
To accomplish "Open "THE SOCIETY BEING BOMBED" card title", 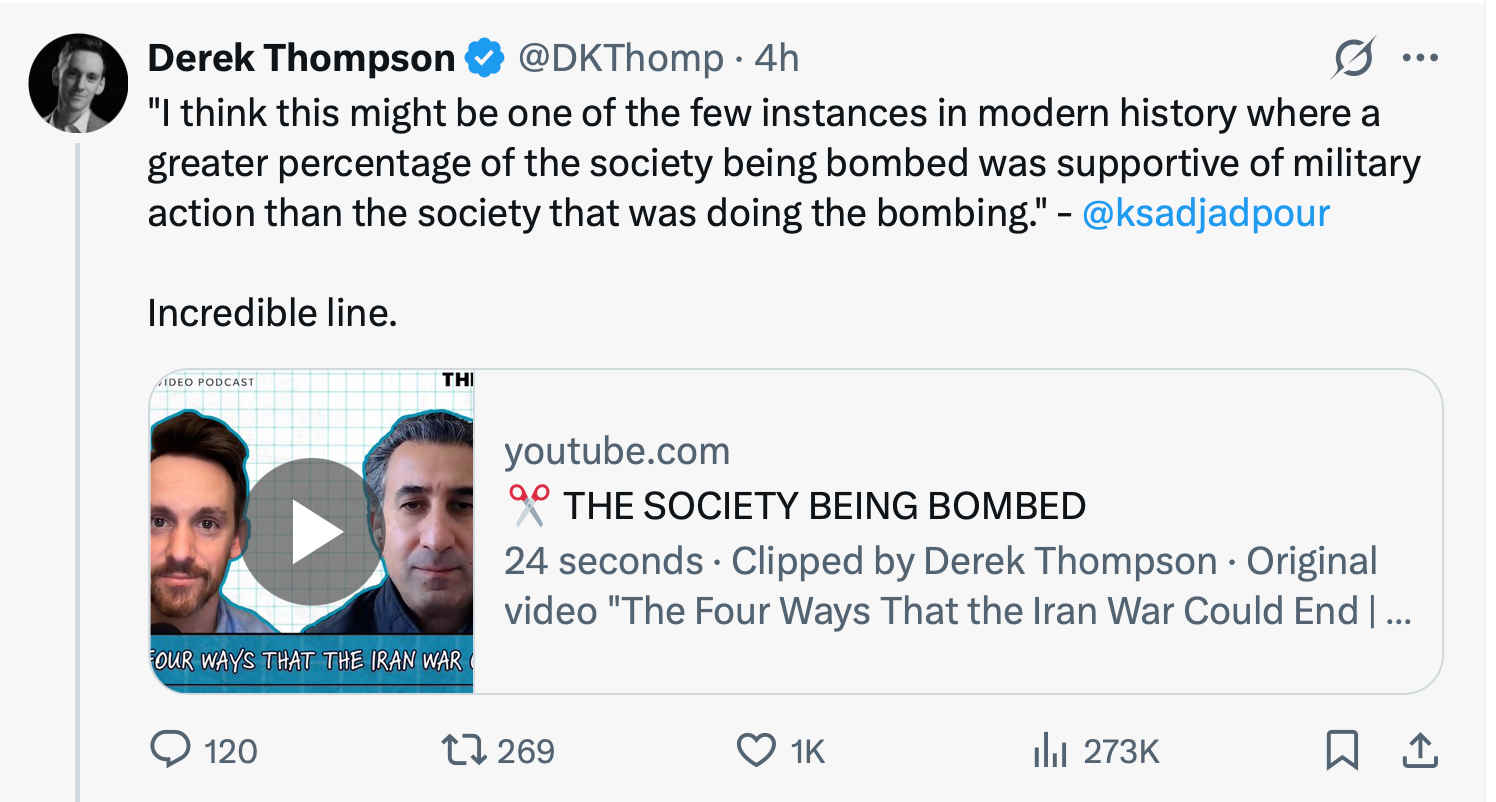I will [x=823, y=506].
